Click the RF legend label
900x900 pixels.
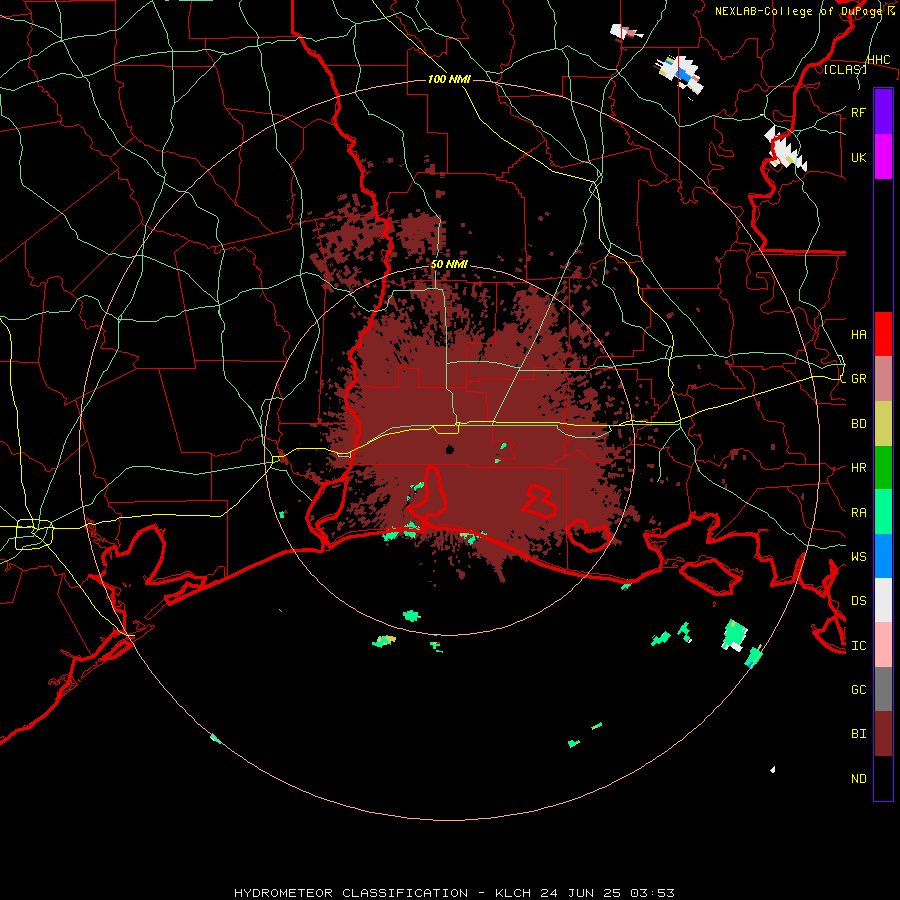point(859,113)
